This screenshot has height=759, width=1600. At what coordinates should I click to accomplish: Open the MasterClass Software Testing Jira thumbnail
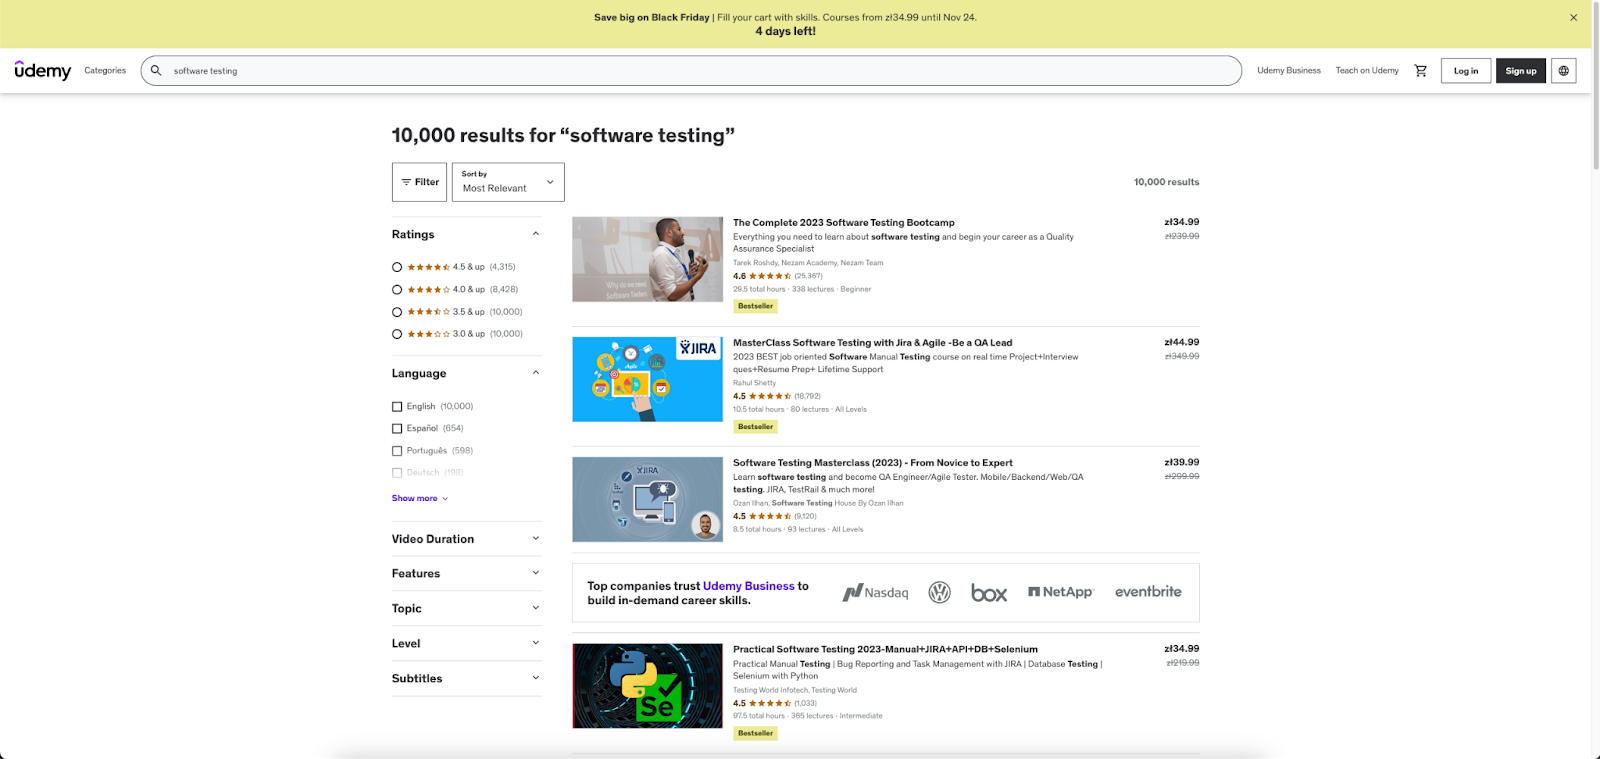pyautogui.click(x=647, y=379)
